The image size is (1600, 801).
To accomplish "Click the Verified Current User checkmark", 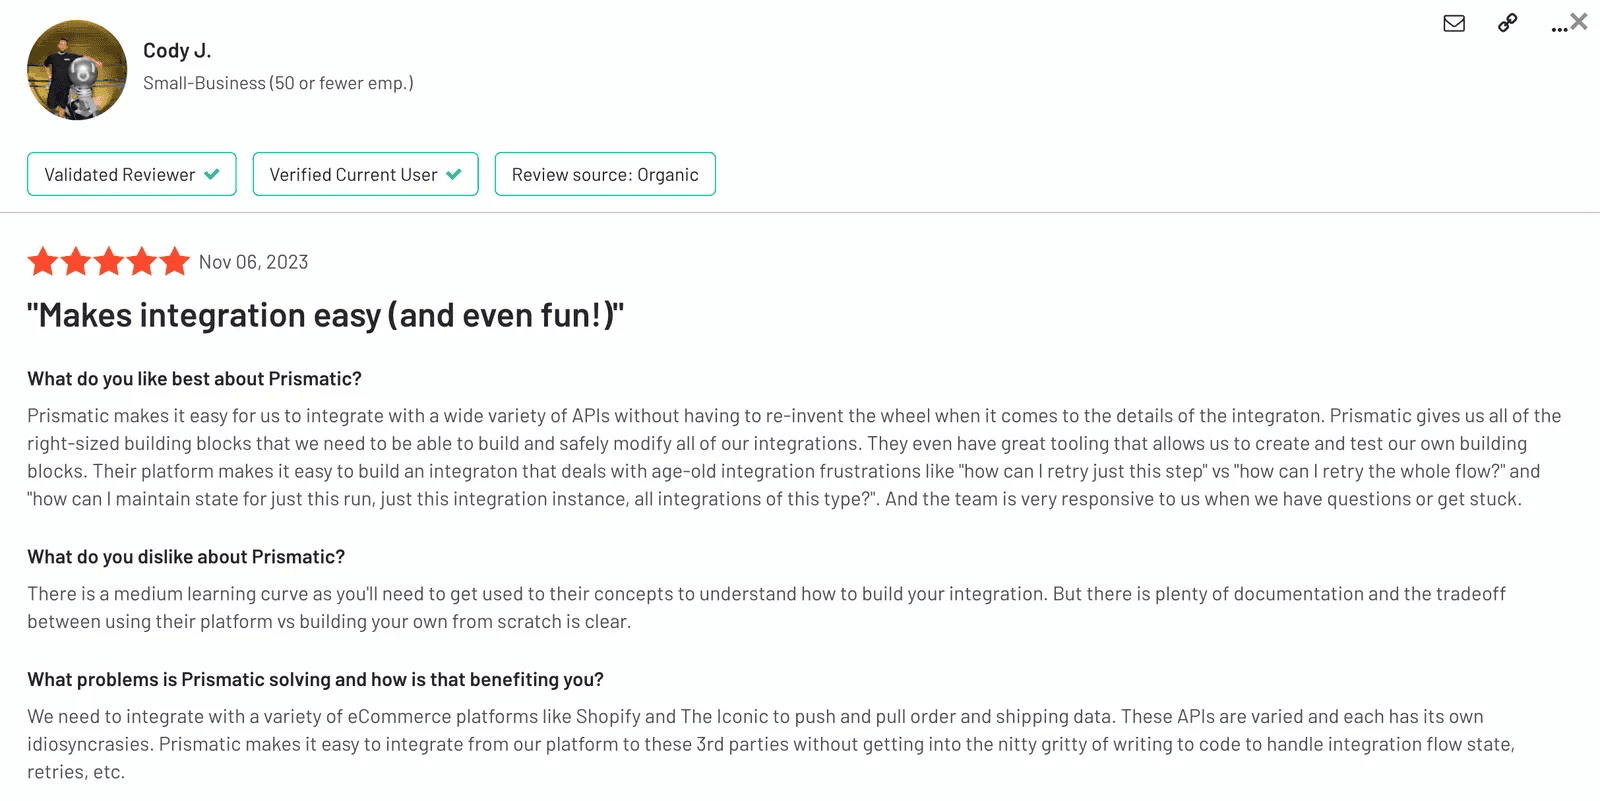I will click(454, 174).
